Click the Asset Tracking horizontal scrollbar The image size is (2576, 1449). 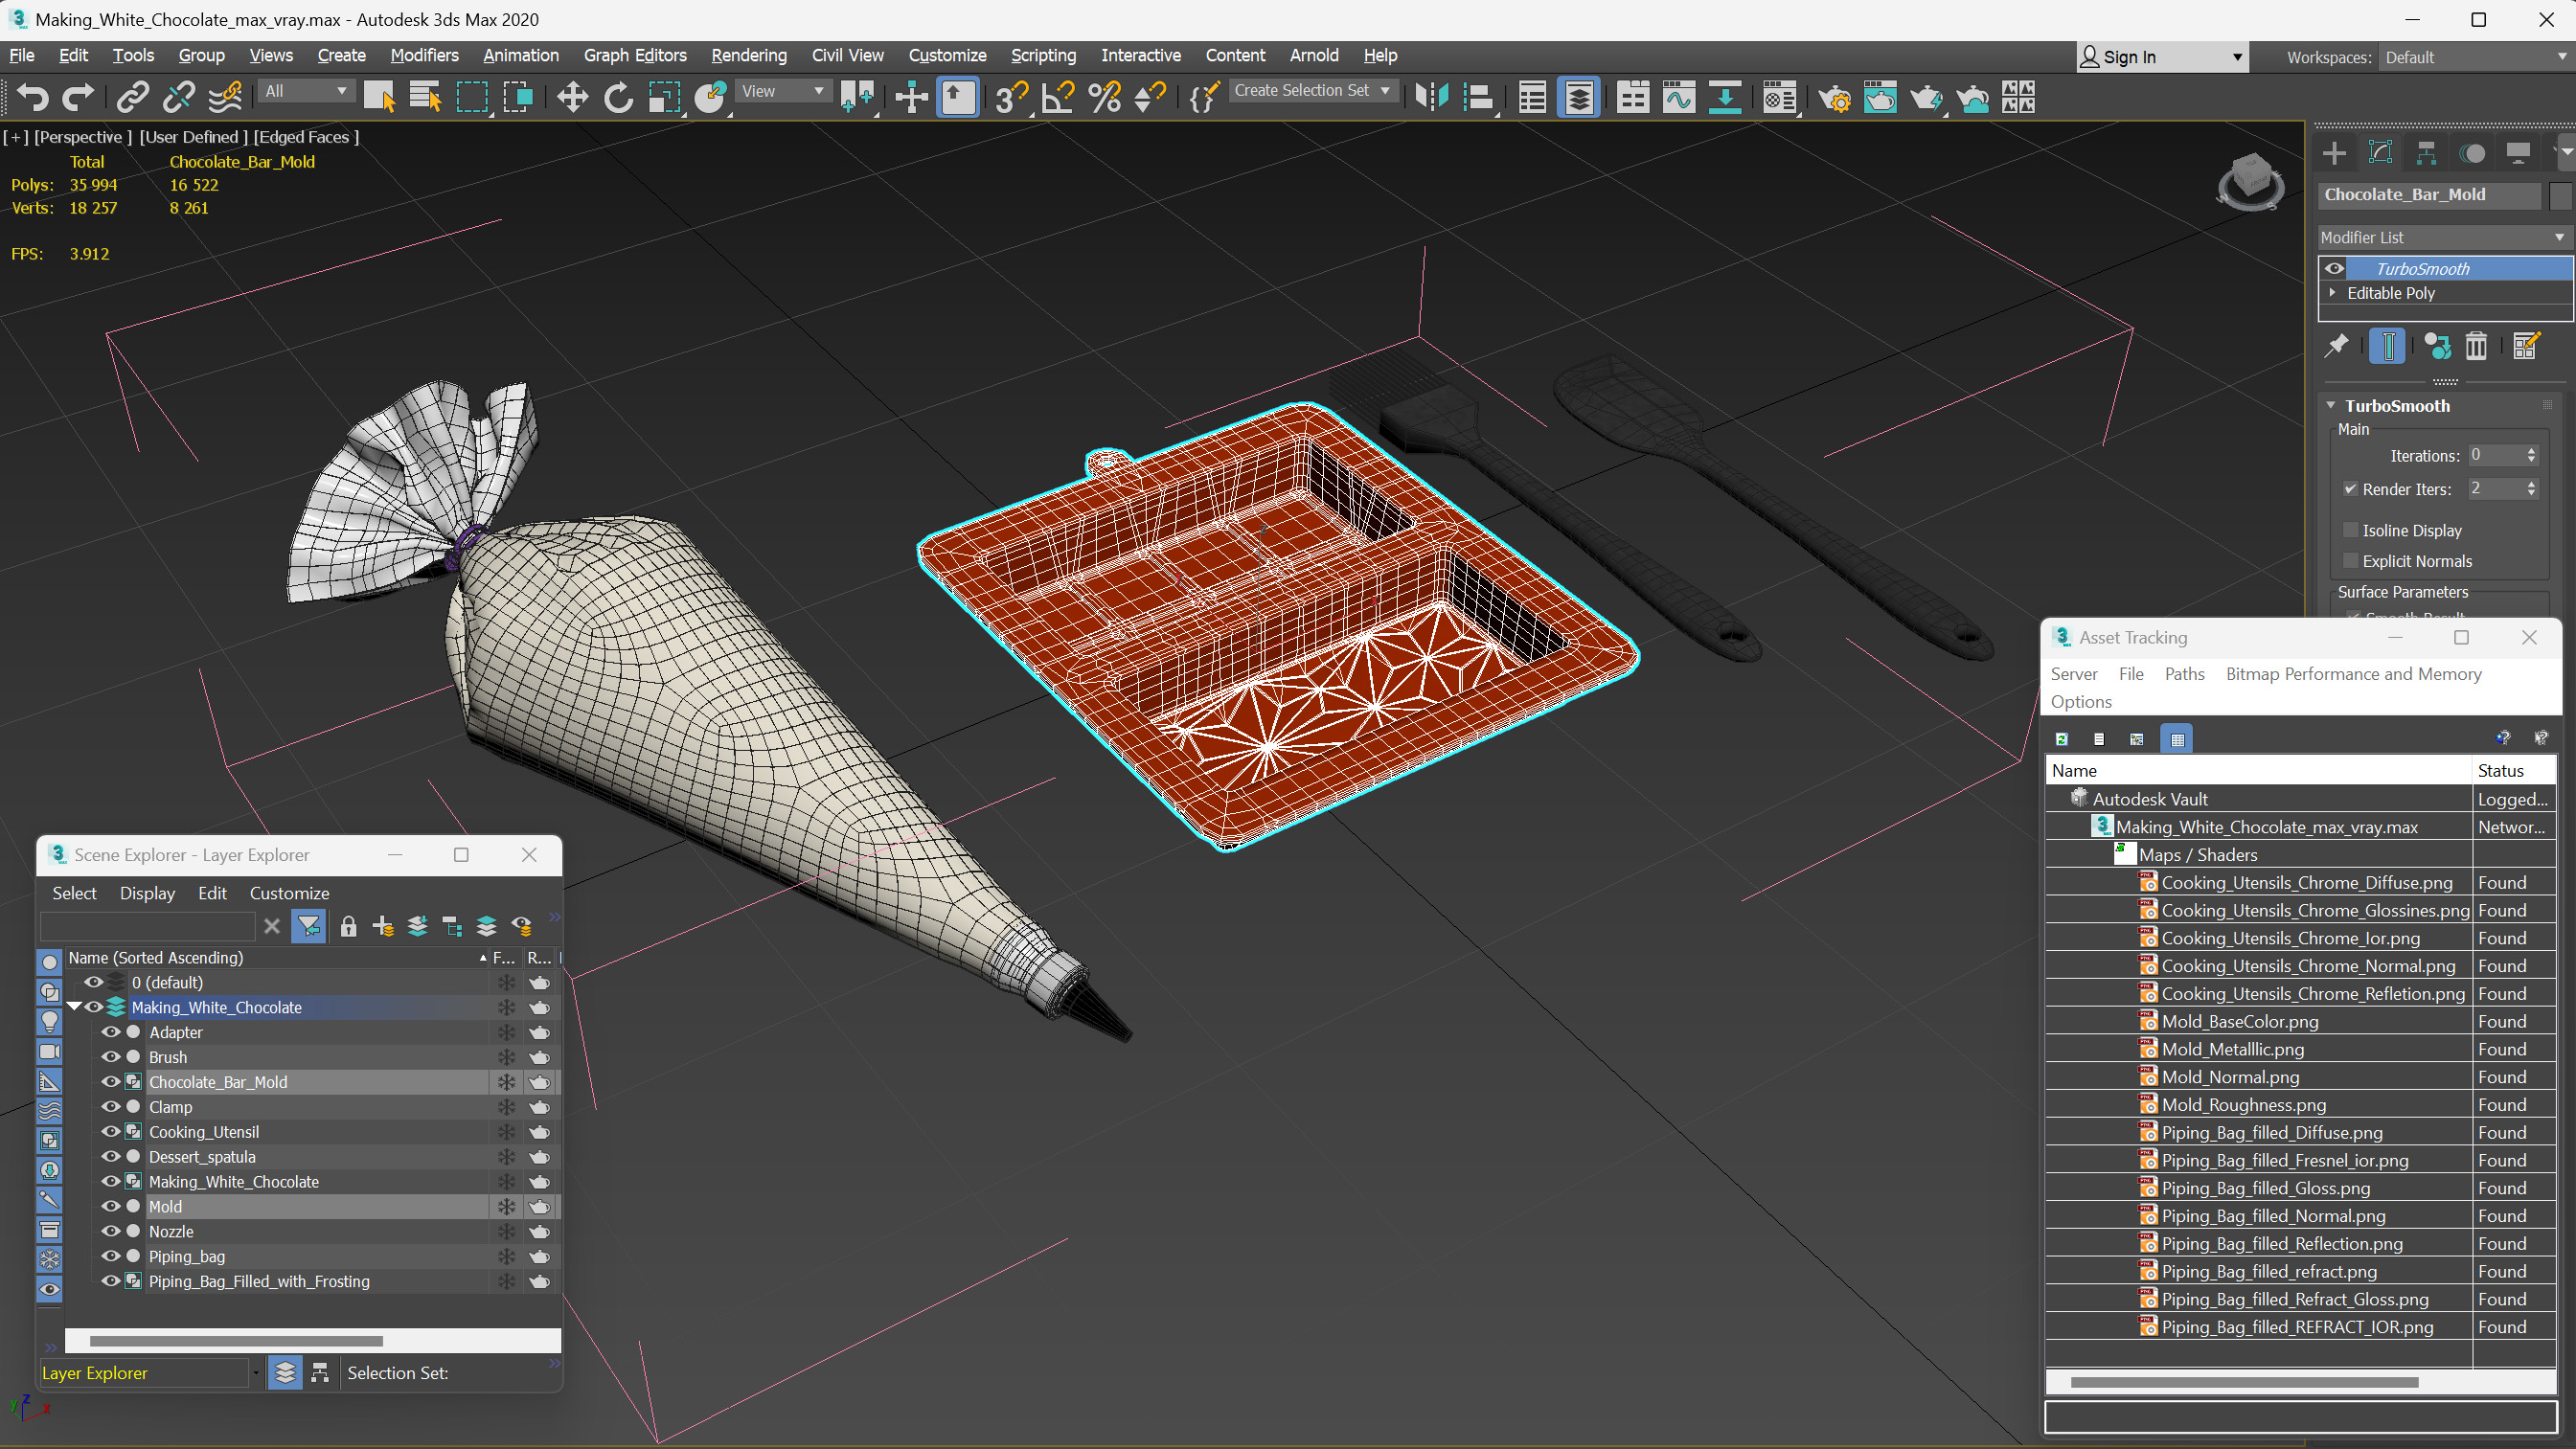point(2244,1382)
